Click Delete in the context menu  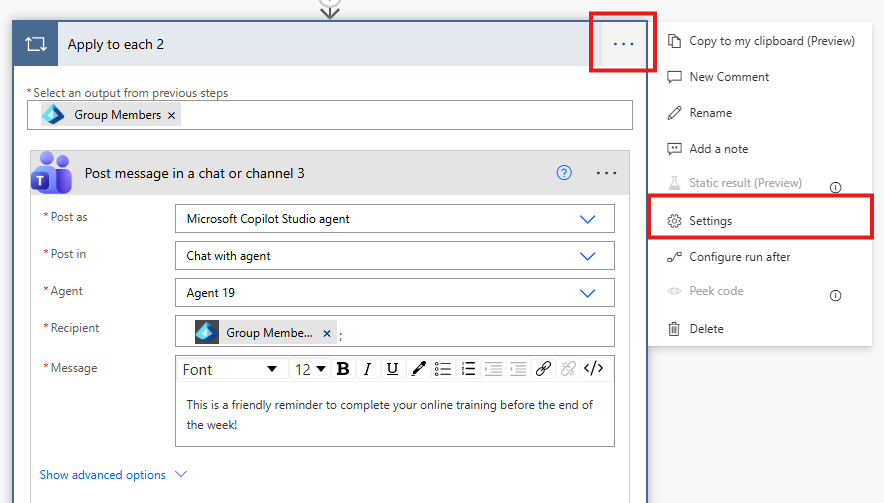706,329
